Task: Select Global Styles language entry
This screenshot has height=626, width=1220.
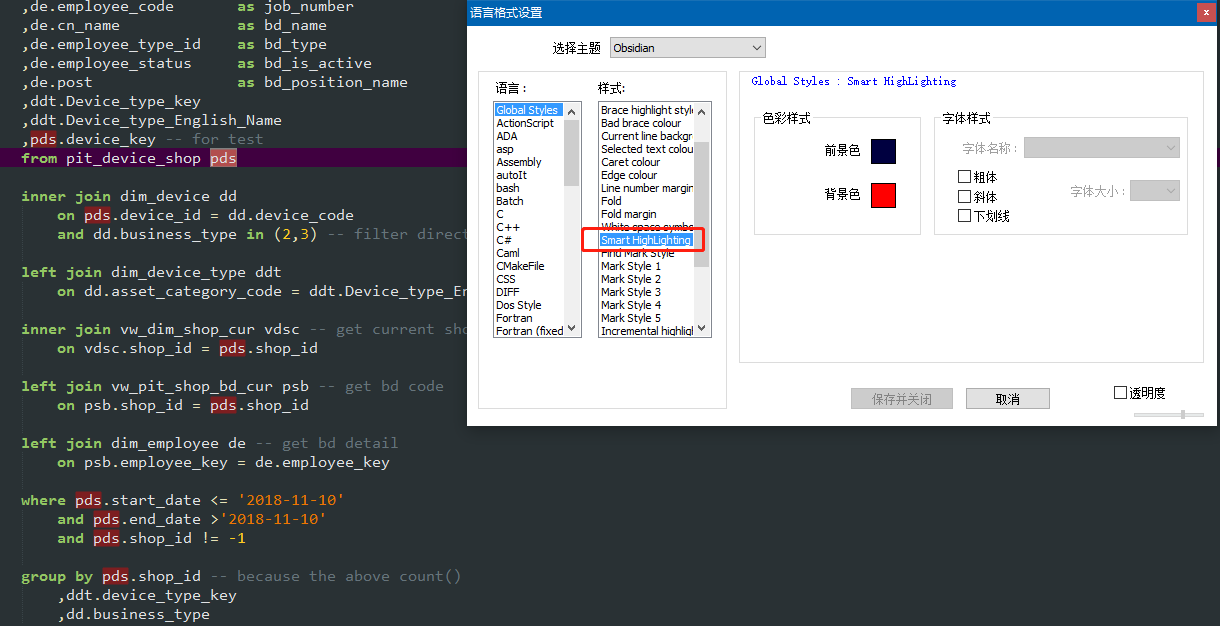Action: [x=527, y=109]
